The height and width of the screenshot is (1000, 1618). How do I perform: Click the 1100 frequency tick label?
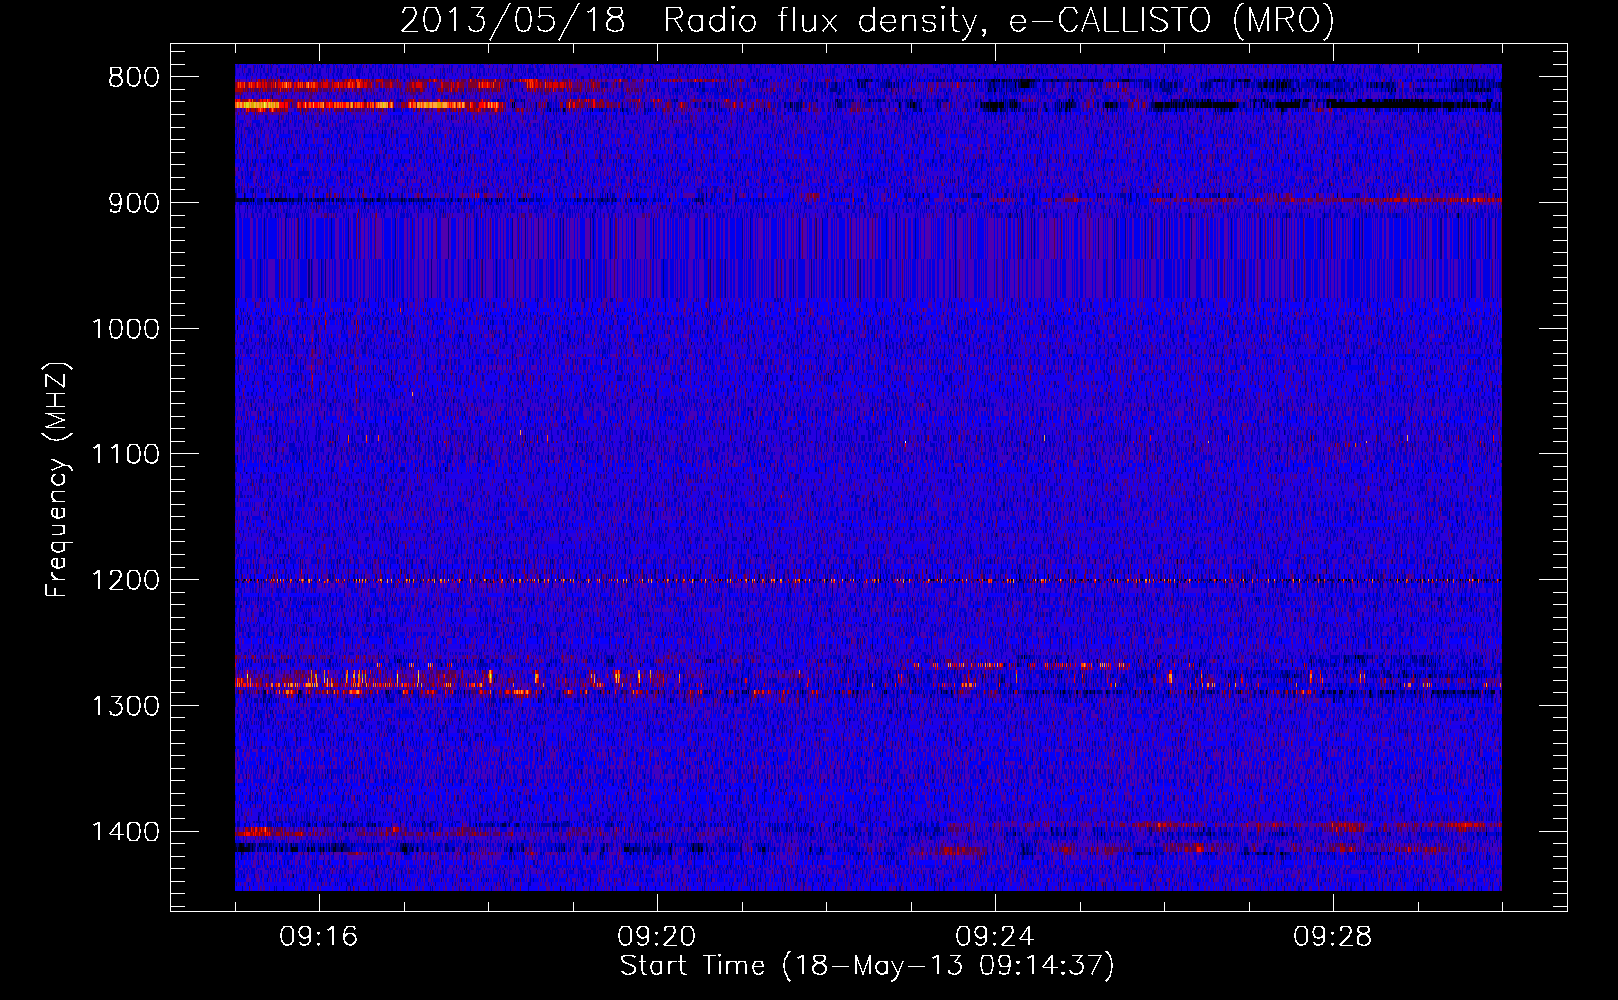coord(125,455)
